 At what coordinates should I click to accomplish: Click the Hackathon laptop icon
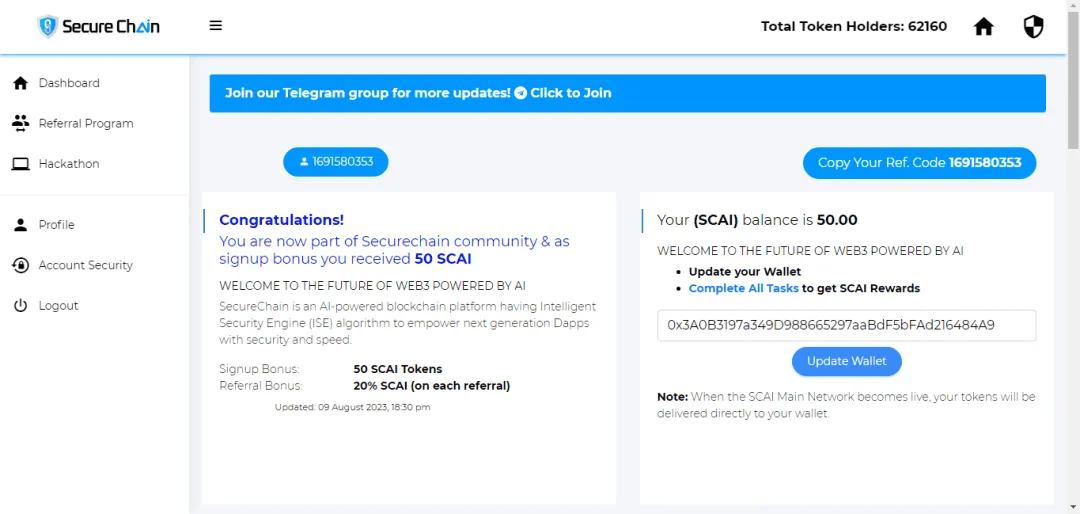tap(21, 164)
